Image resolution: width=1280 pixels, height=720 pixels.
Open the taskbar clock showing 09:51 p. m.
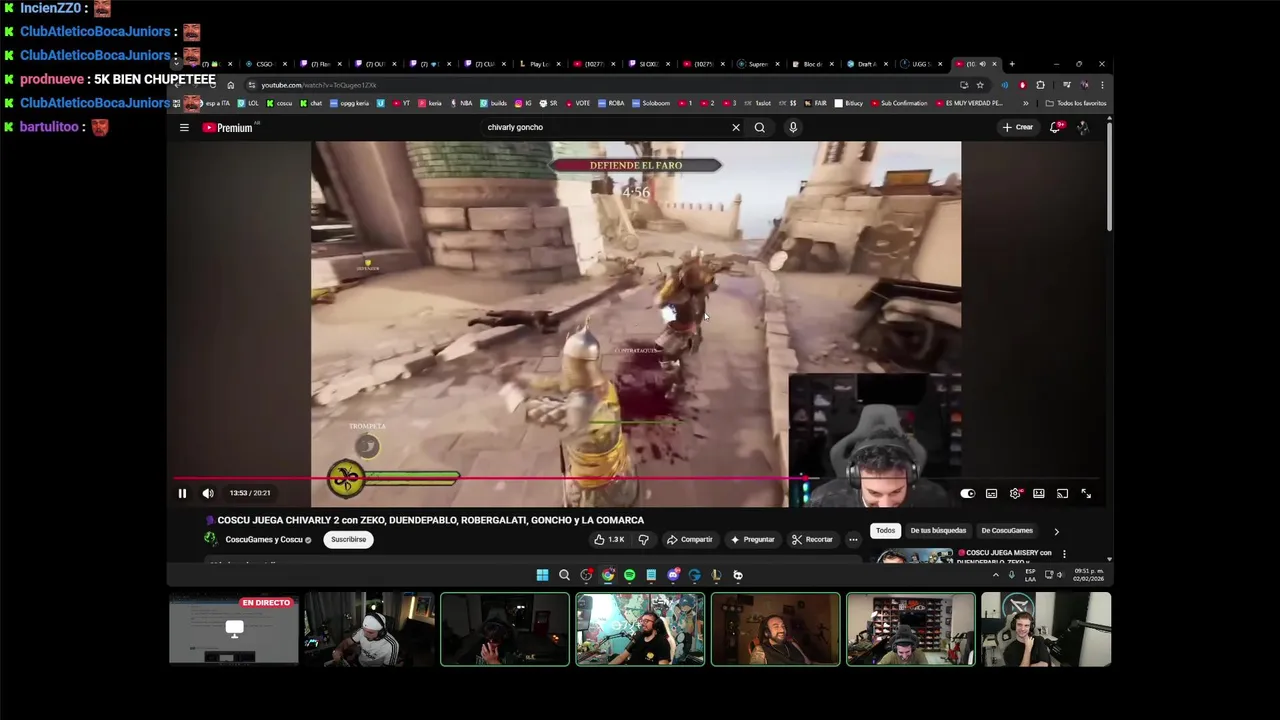(x=1088, y=575)
